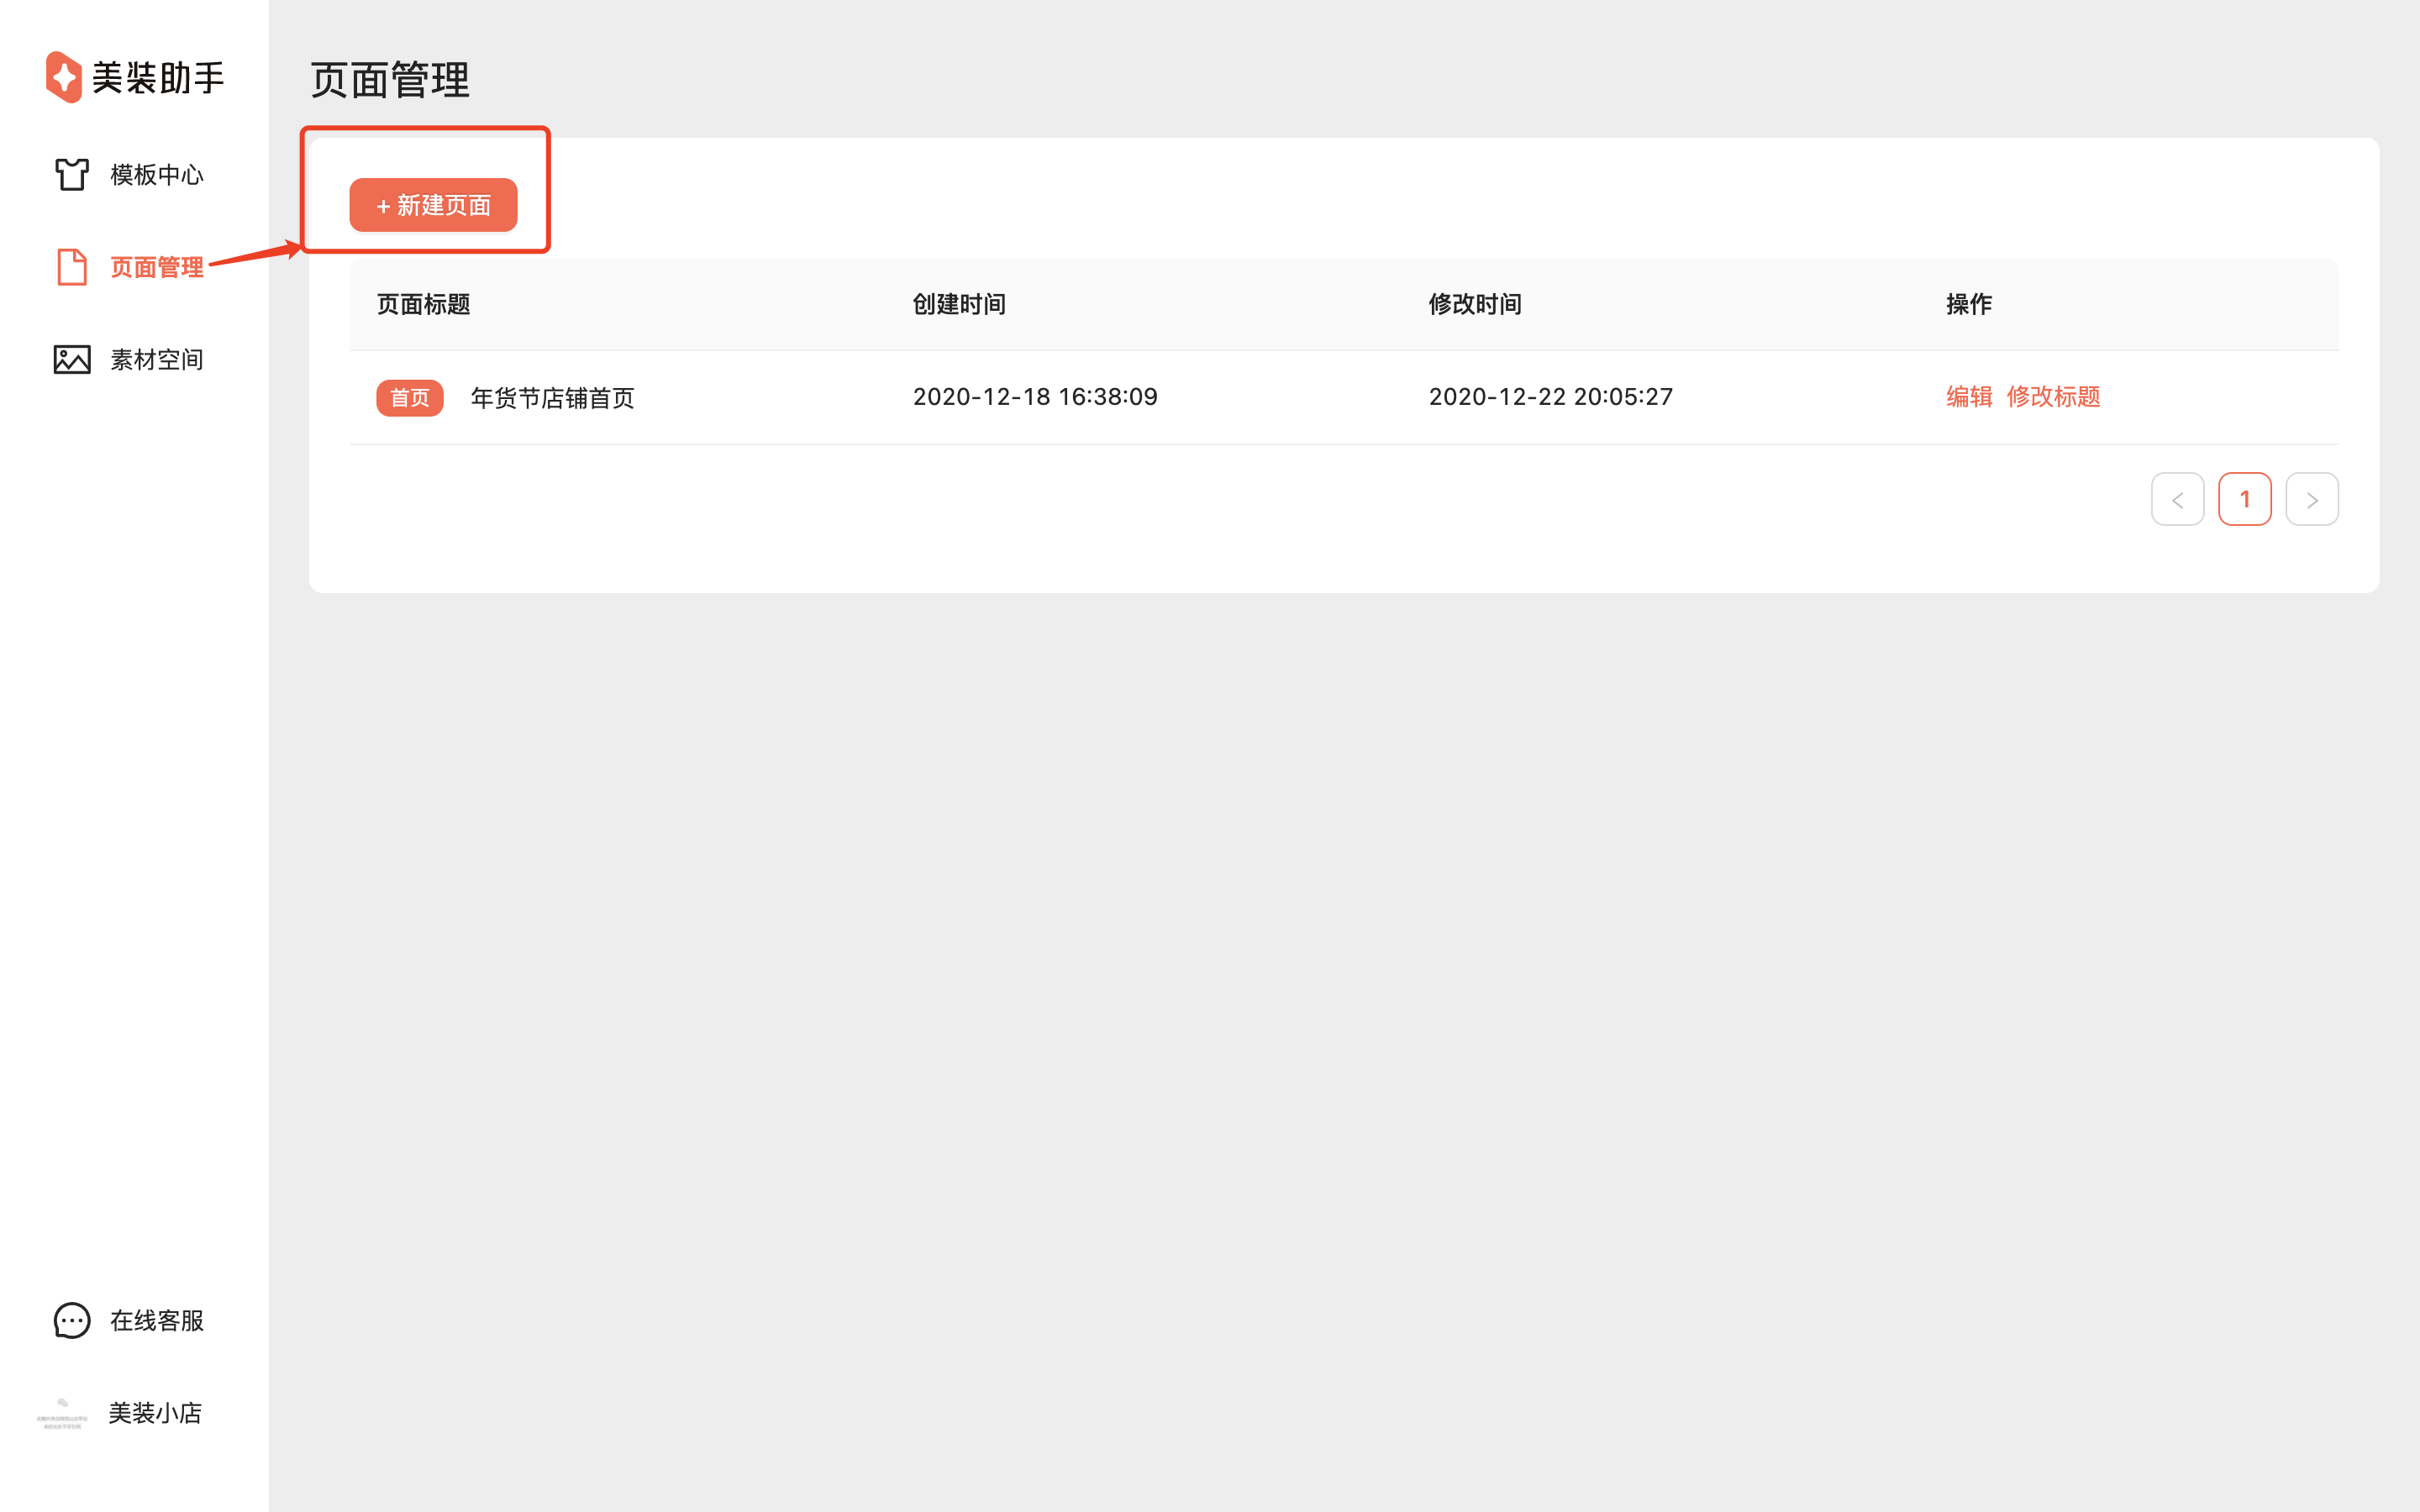Click the picture icon for 素材空间

[x=72, y=359]
